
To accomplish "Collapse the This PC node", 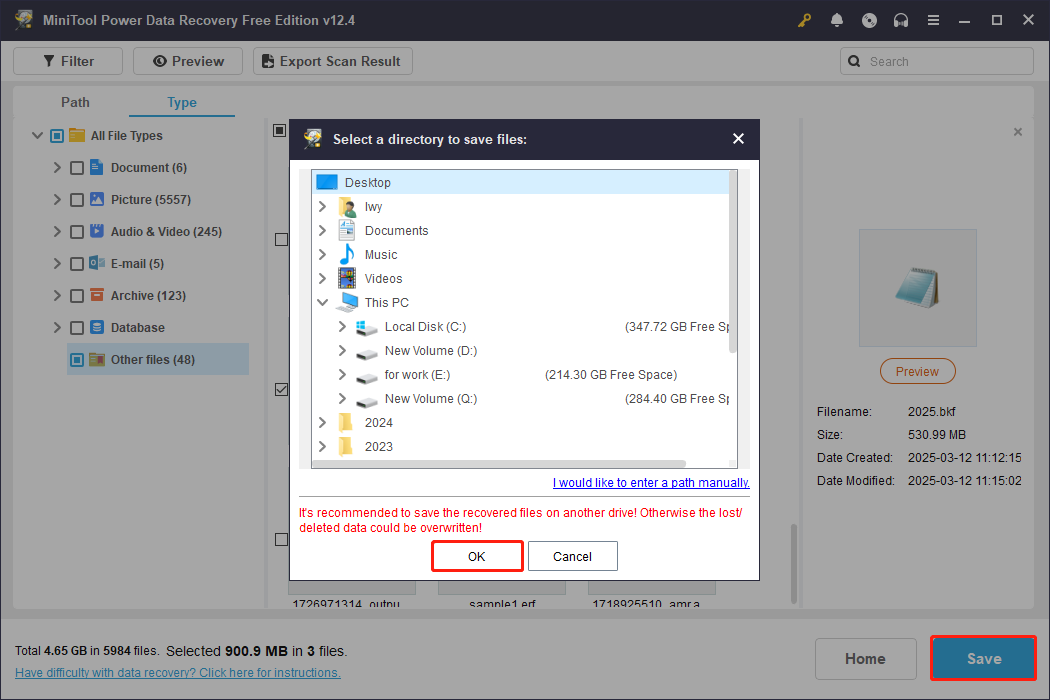I will [x=322, y=303].
